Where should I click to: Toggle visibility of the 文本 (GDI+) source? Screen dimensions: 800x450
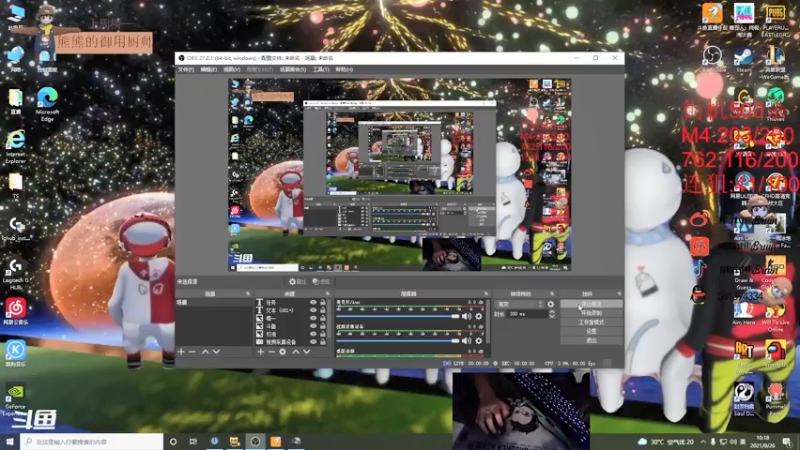click(313, 310)
